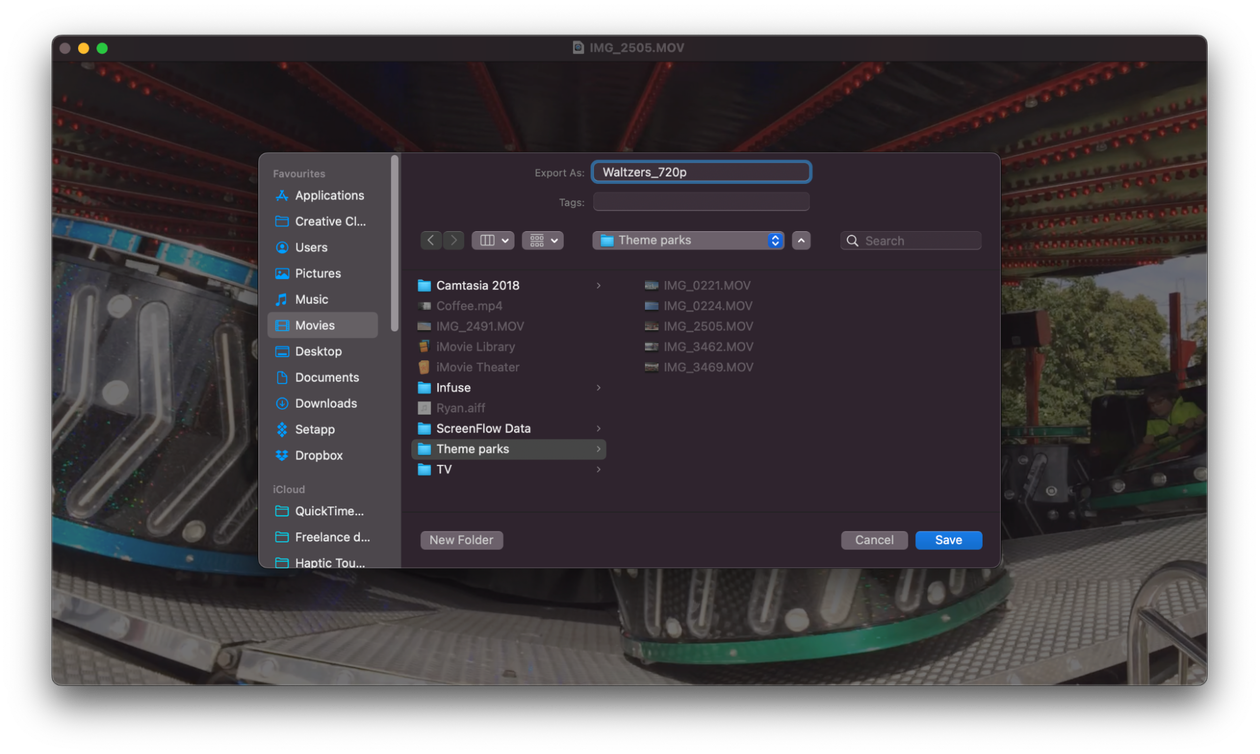Open the ScreenFlow Data folder
The width and height of the screenshot is (1260, 754).
click(x=483, y=429)
